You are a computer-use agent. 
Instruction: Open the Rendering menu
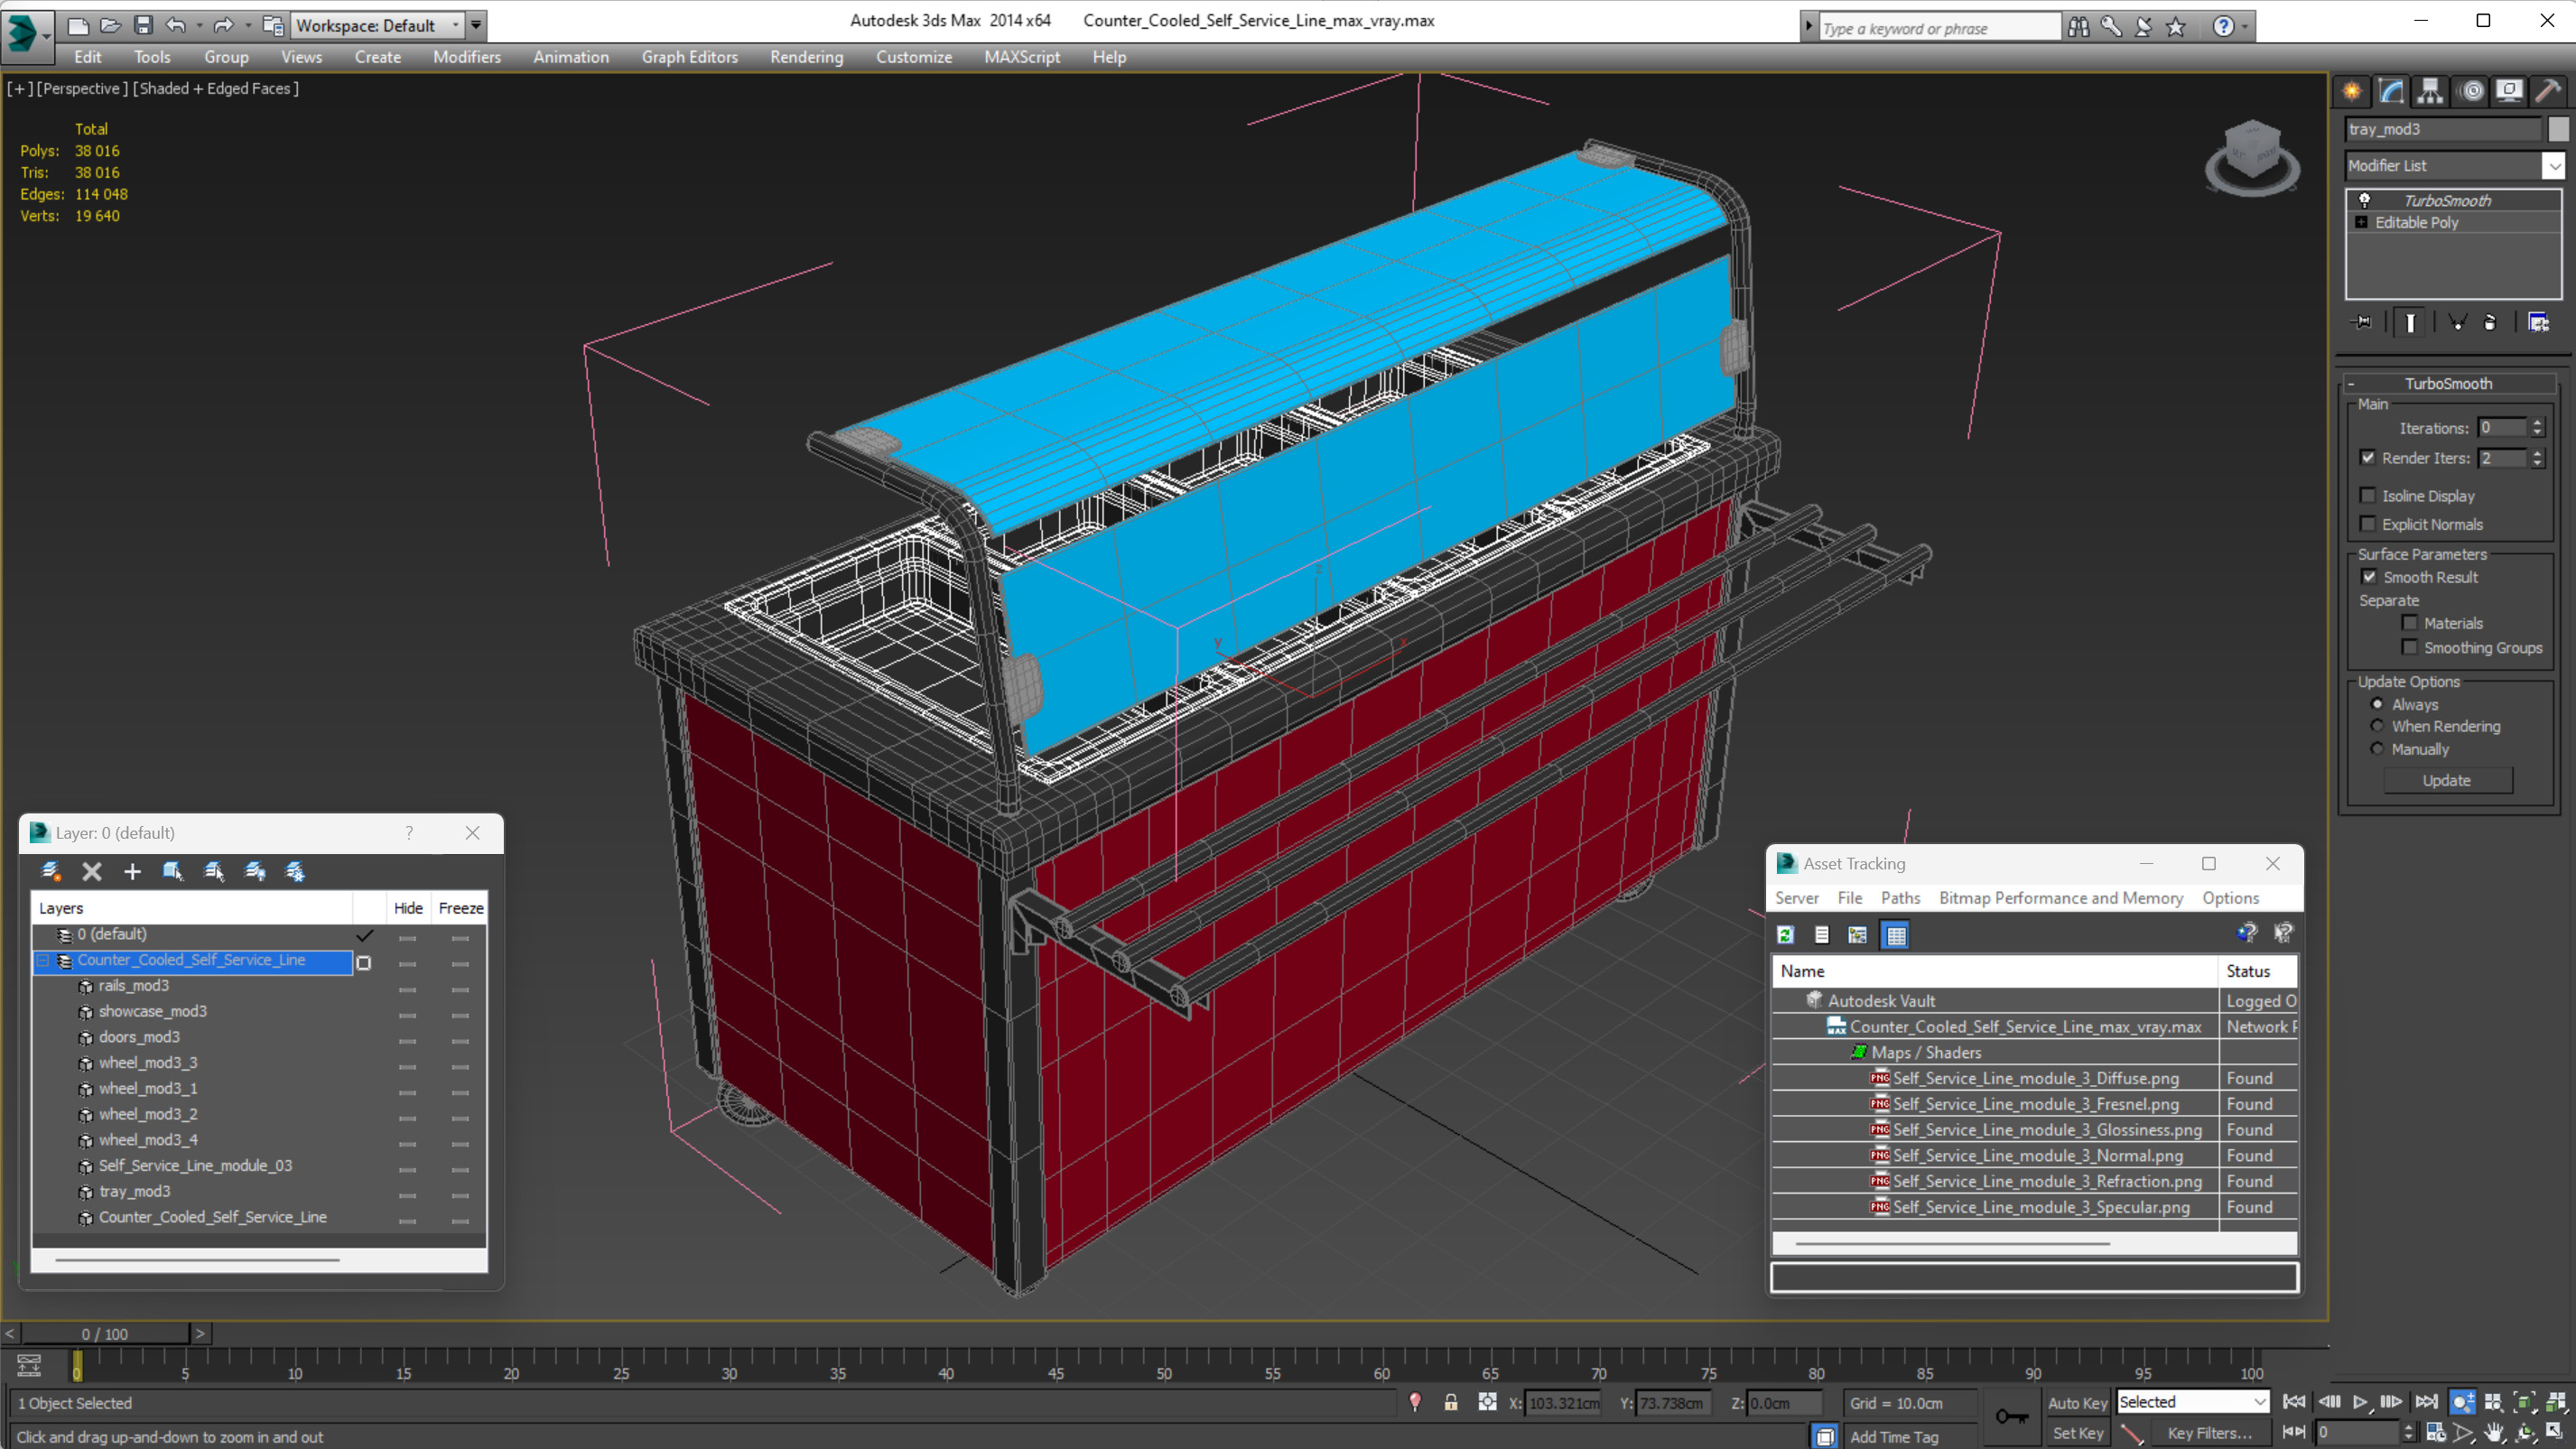pyautogui.click(x=806, y=57)
